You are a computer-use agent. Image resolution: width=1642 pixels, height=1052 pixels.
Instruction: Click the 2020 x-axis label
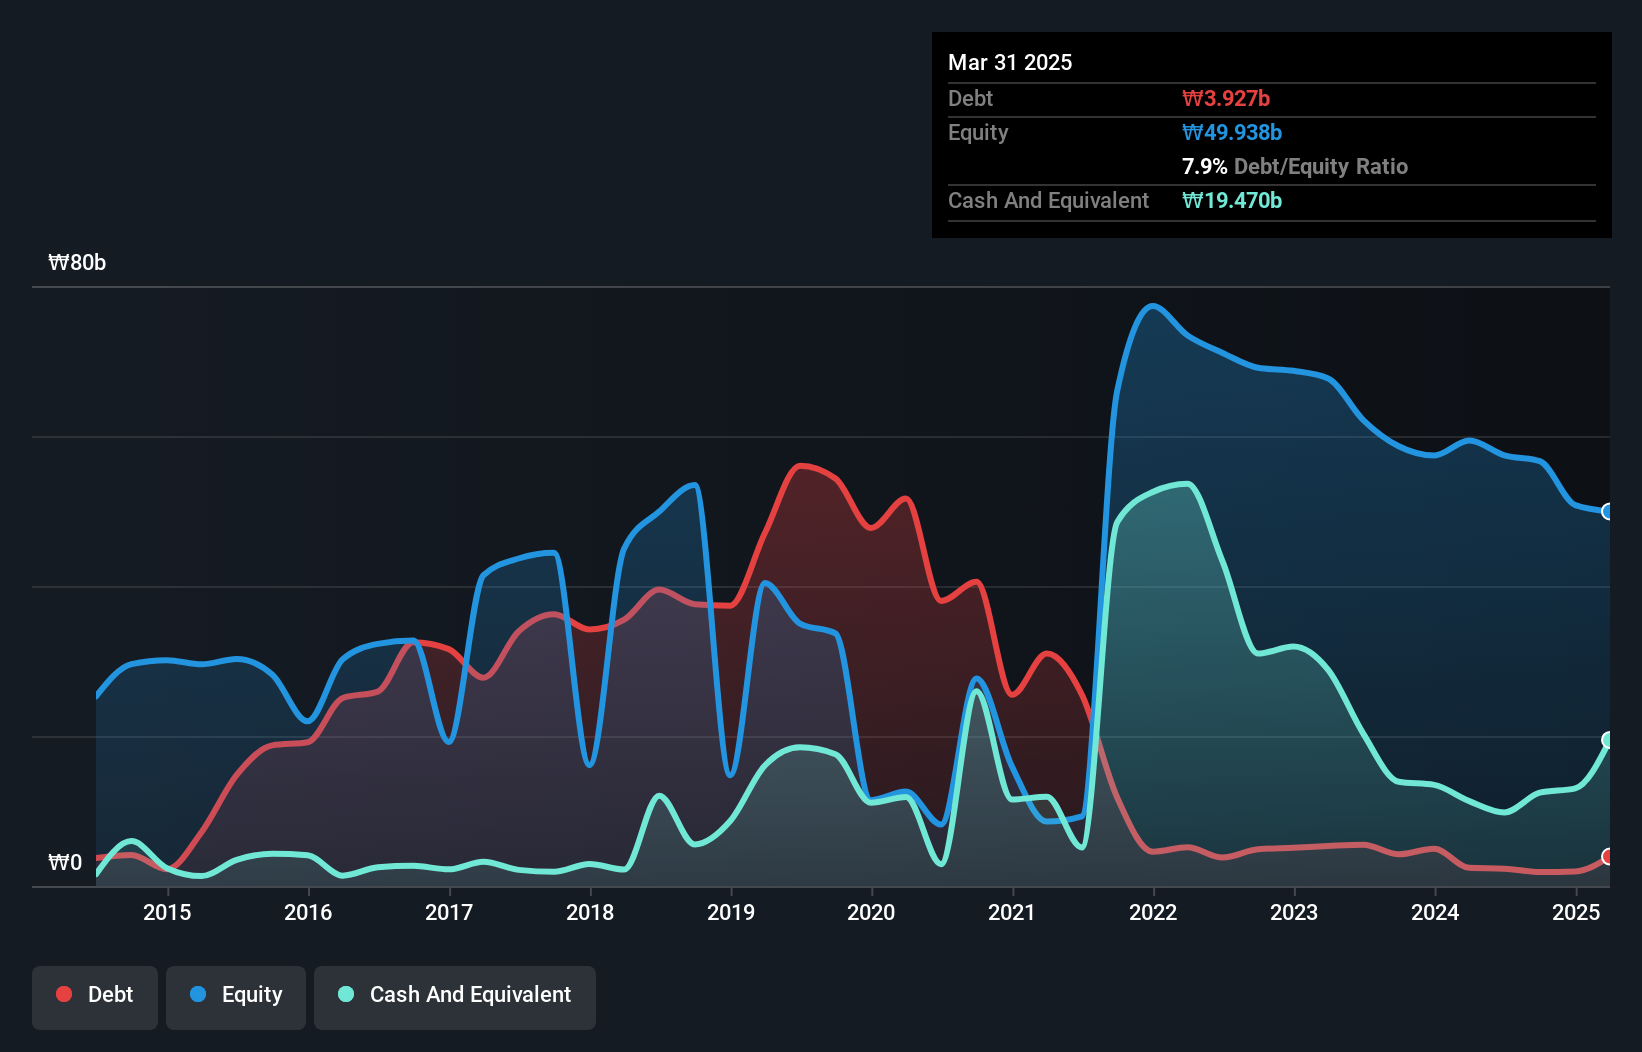871,912
